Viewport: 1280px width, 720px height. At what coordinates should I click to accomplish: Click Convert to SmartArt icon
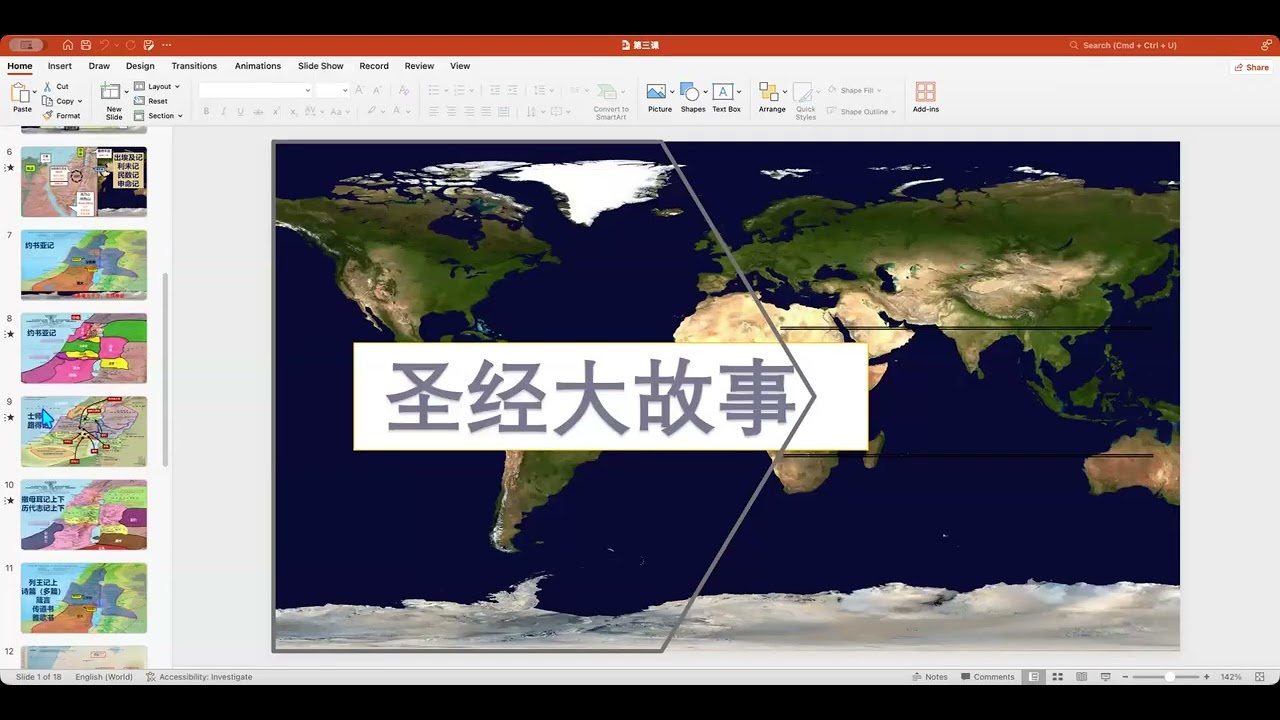coord(608,93)
